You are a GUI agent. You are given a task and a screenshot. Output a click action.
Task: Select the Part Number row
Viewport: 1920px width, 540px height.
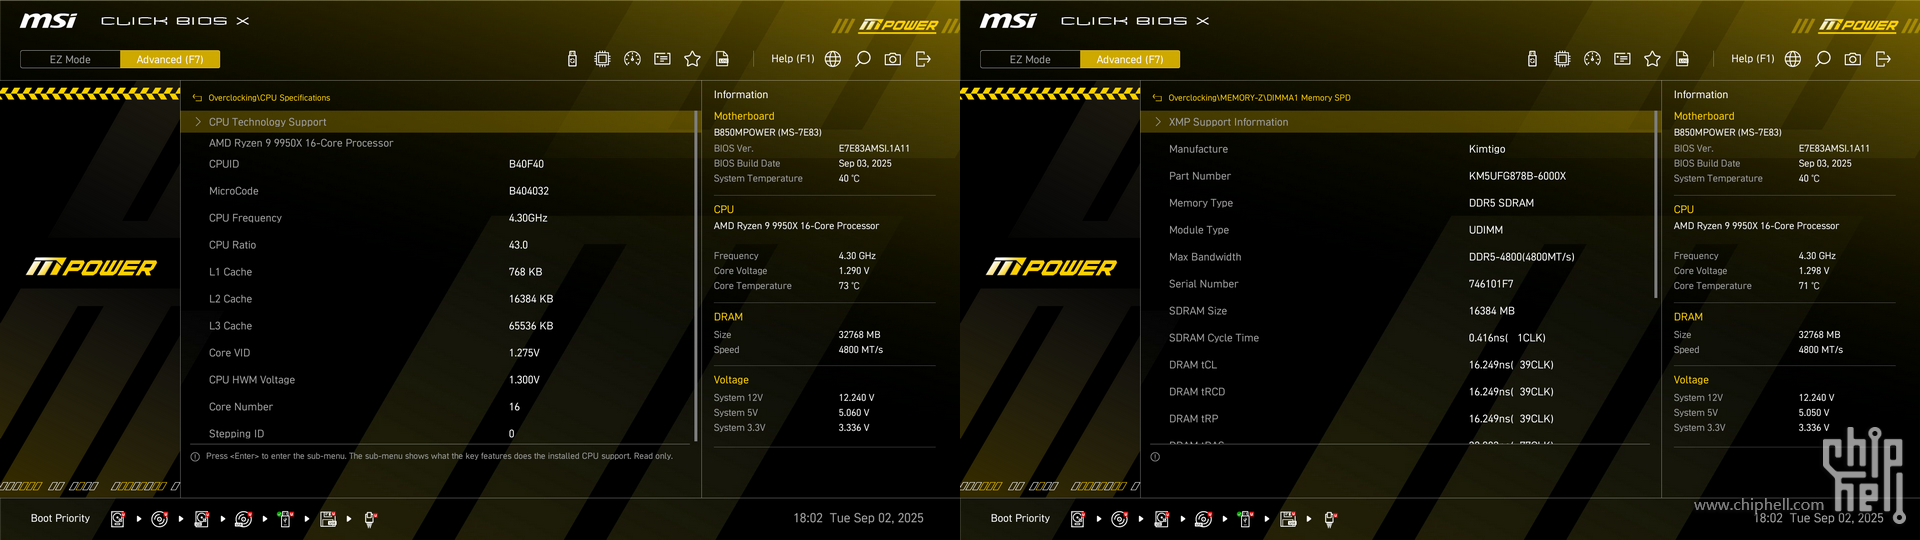pyautogui.click(x=1398, y=176)
